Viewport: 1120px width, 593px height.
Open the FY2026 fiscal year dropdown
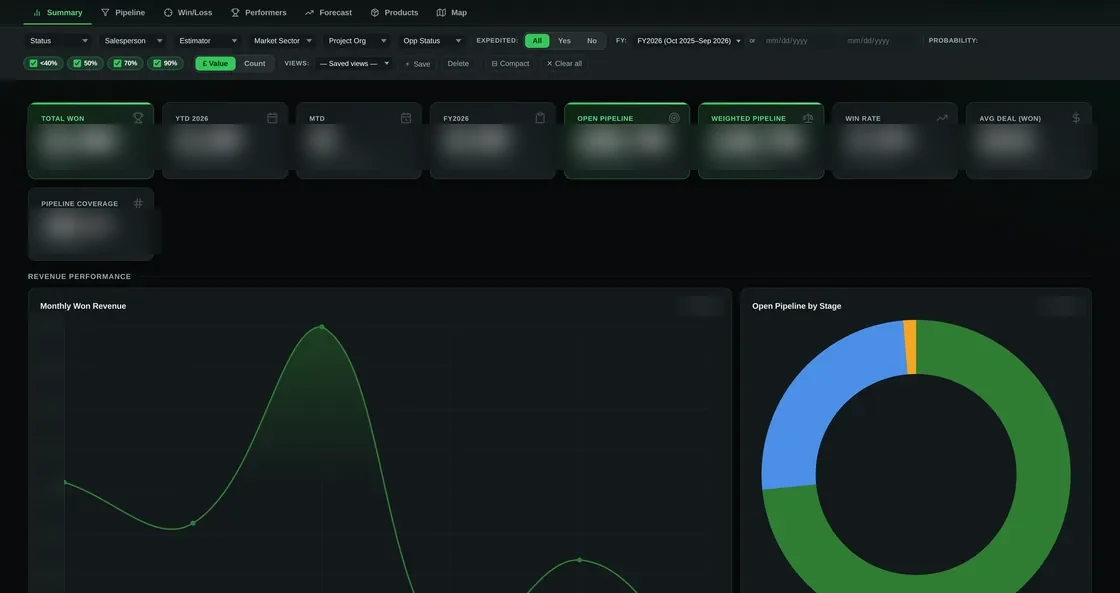click(689, 41)
